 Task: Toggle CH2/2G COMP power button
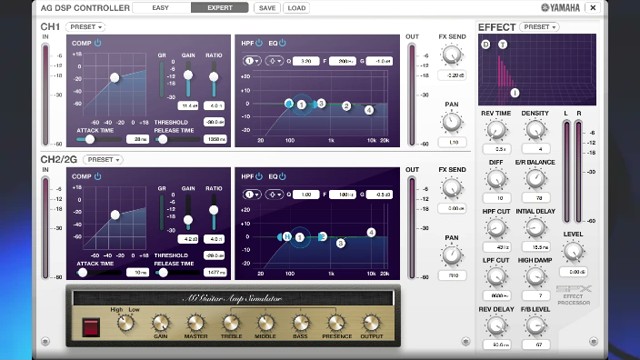coord(98,176)
